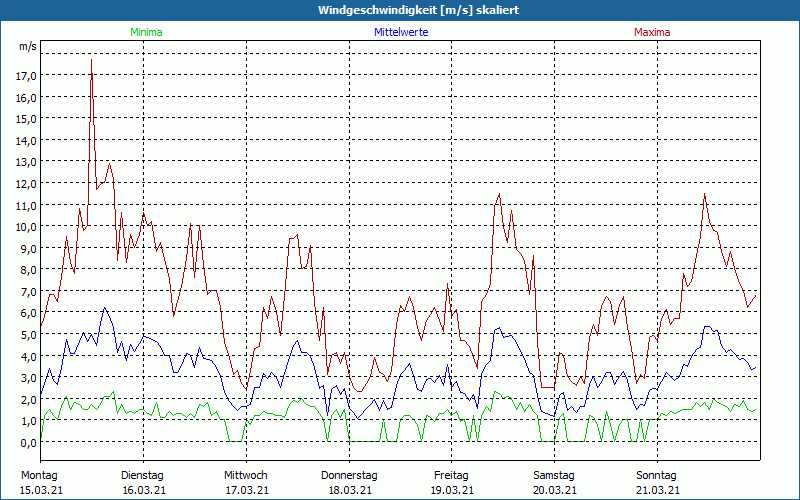Click the blue Mittelwerte legend label
This screenshot has width=800, height=500.
click(401, 32)
